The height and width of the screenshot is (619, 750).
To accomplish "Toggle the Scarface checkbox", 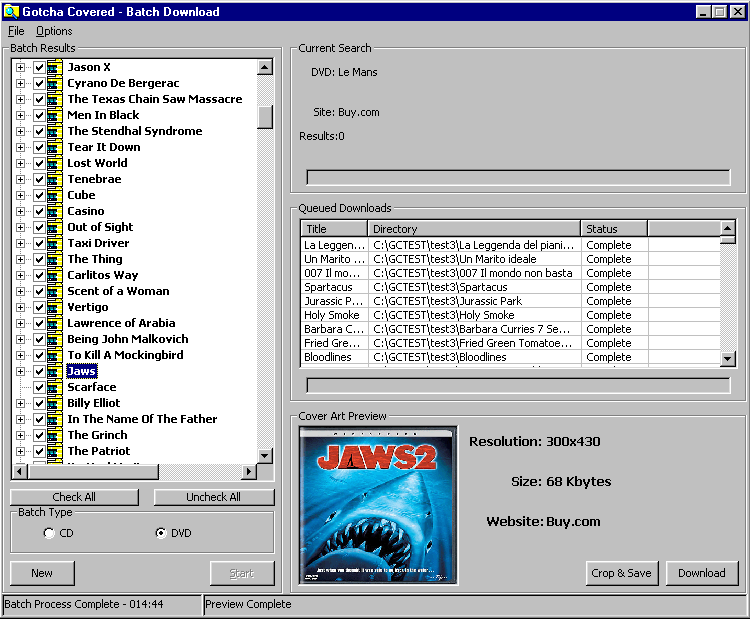I will point(39,387).
